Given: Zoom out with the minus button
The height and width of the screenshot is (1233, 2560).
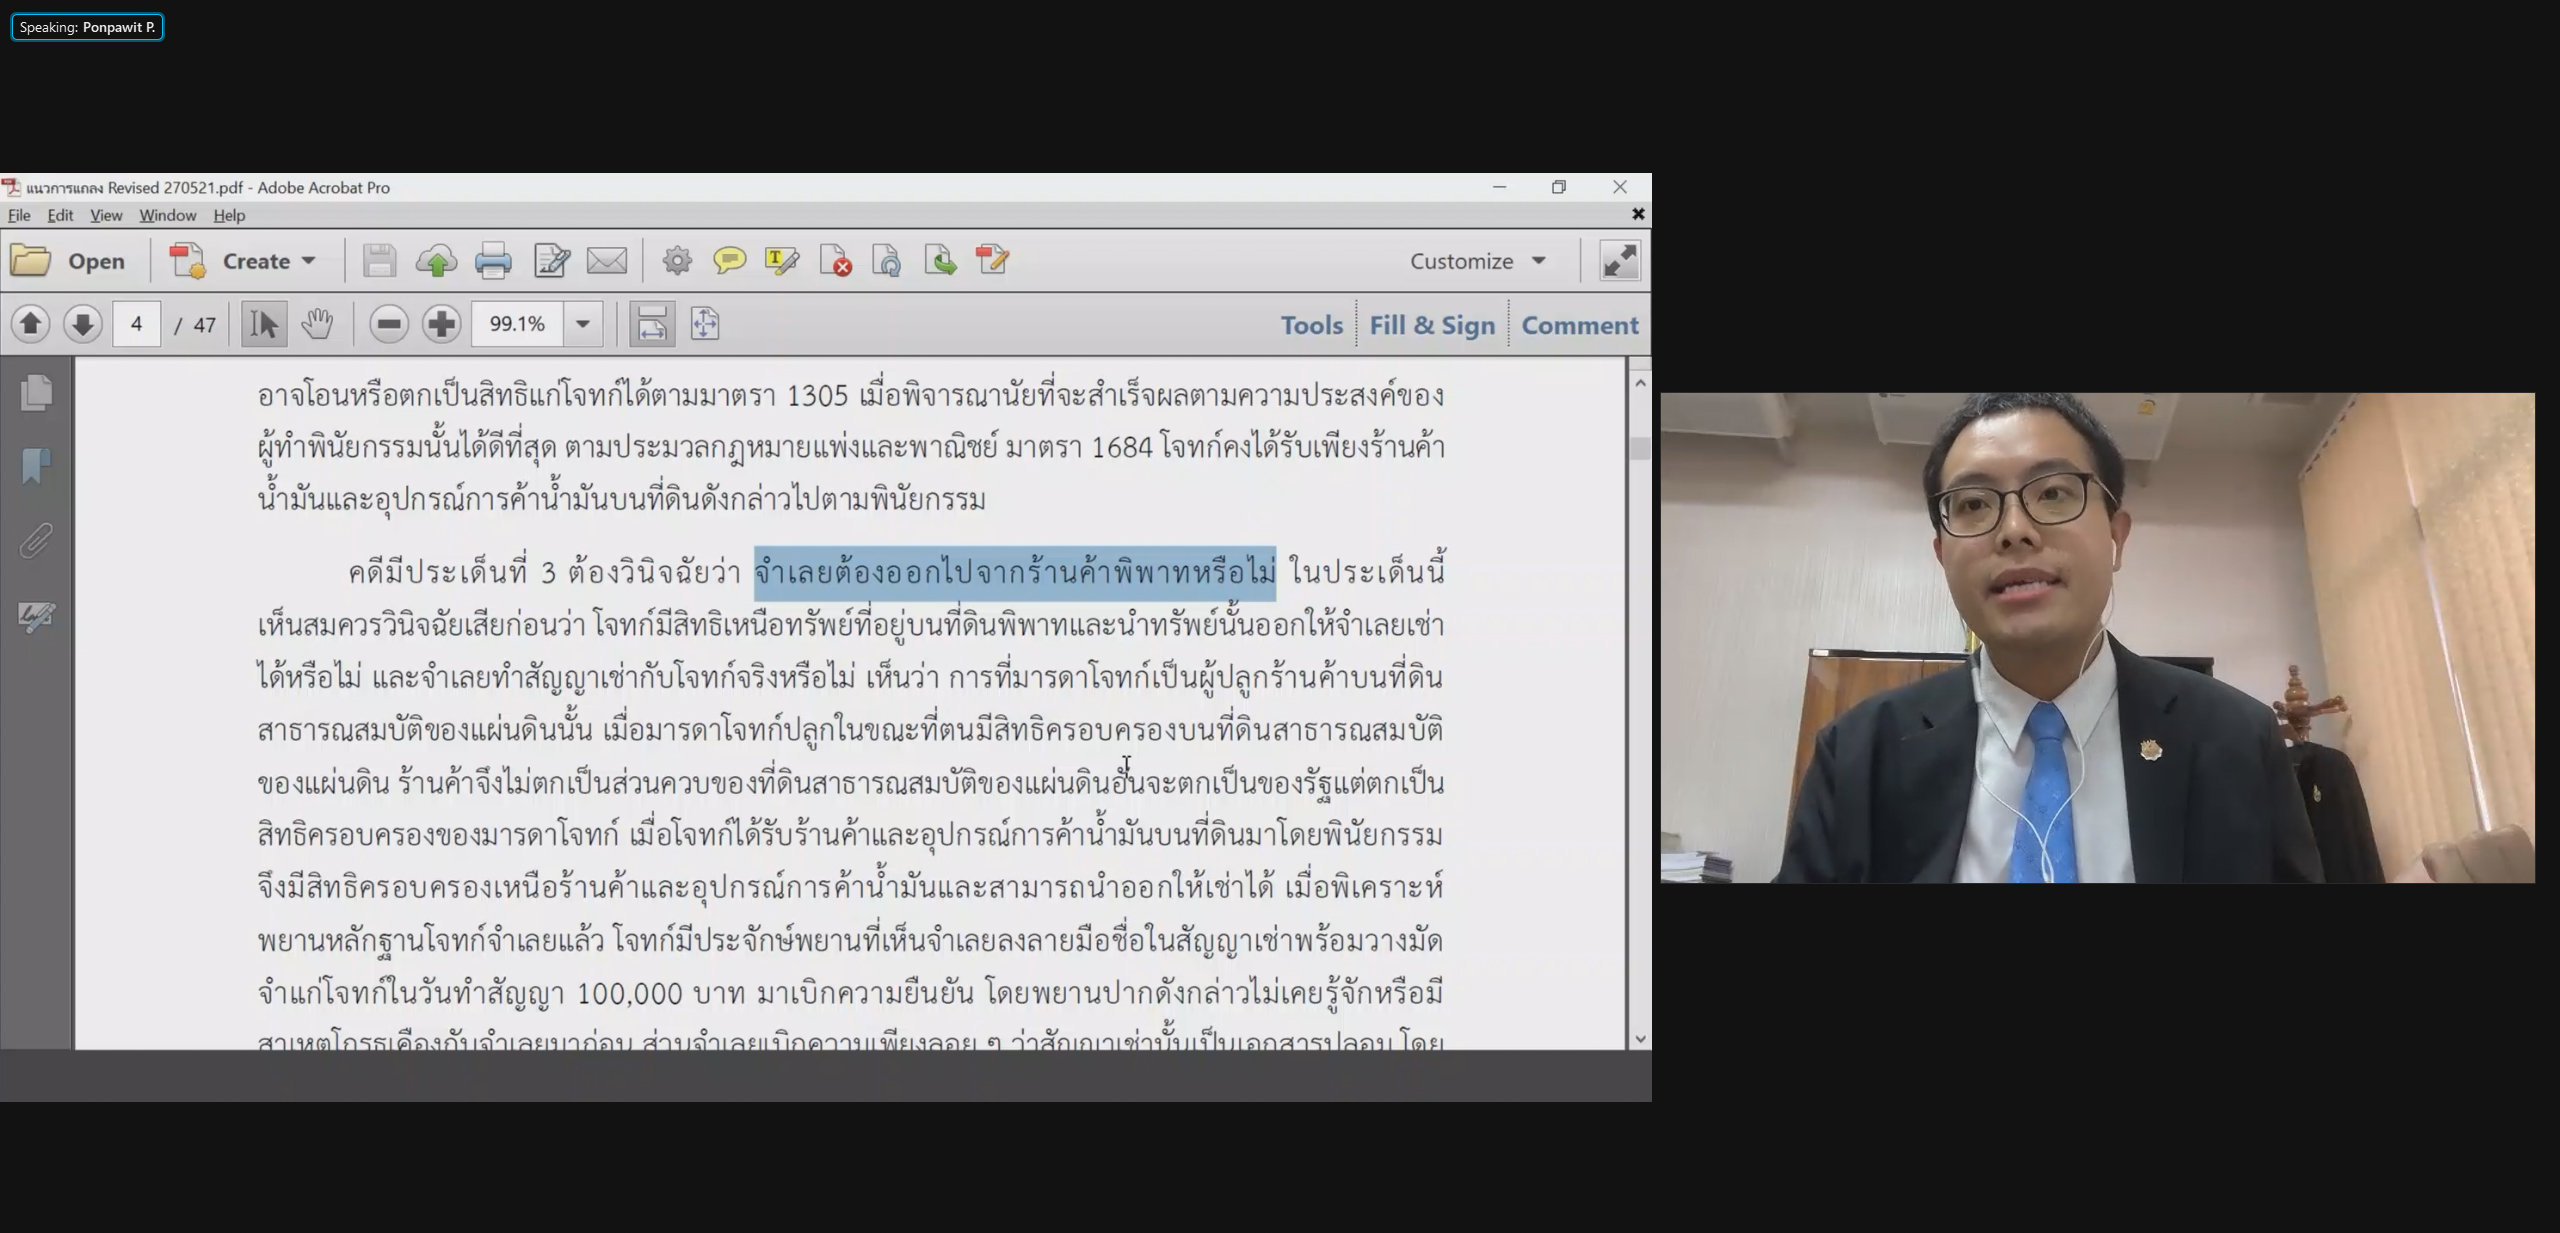Looking at the screenshot, I should click(x=389, y=324).
